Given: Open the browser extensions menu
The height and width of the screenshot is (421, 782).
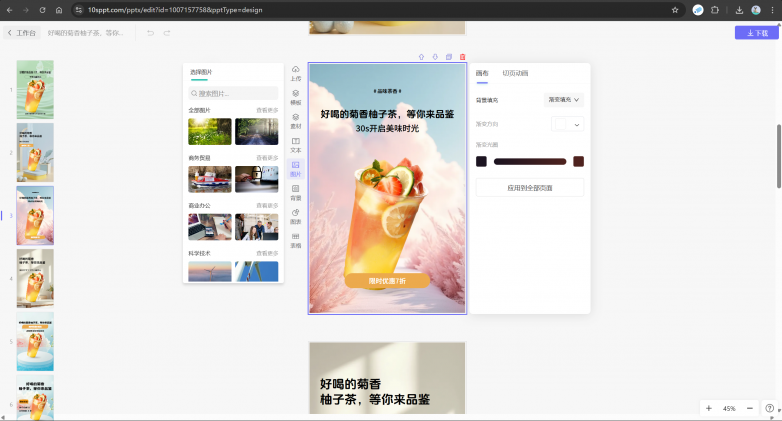Looking at the screenshot, I should (715, 10).
